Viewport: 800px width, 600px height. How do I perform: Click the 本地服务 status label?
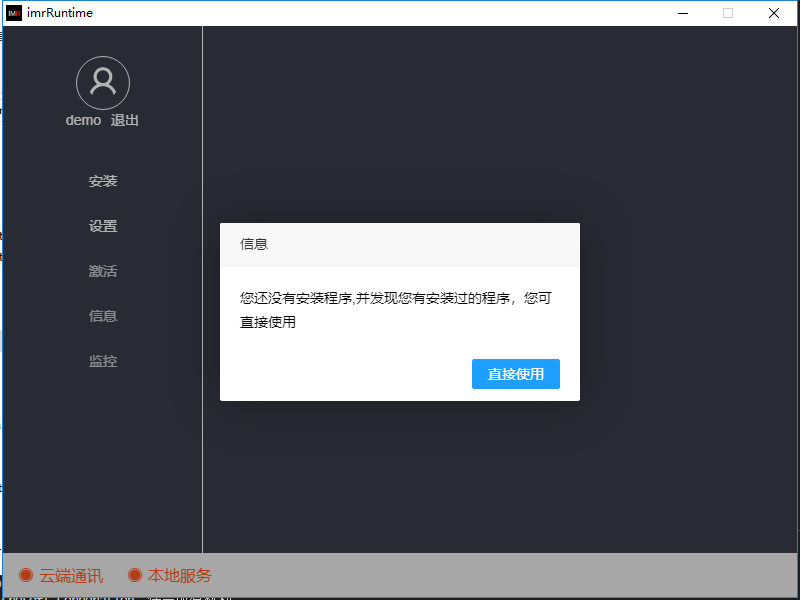180,576
